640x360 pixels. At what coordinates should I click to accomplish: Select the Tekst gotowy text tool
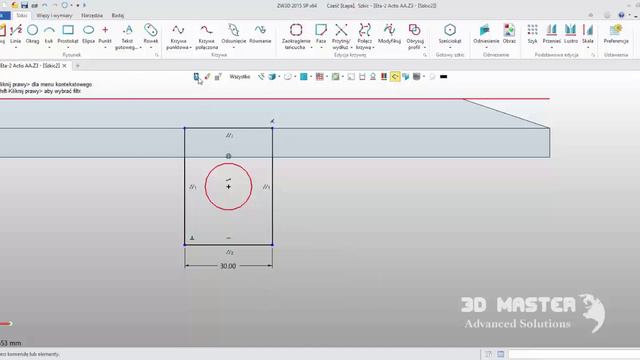tap(127, 37)
